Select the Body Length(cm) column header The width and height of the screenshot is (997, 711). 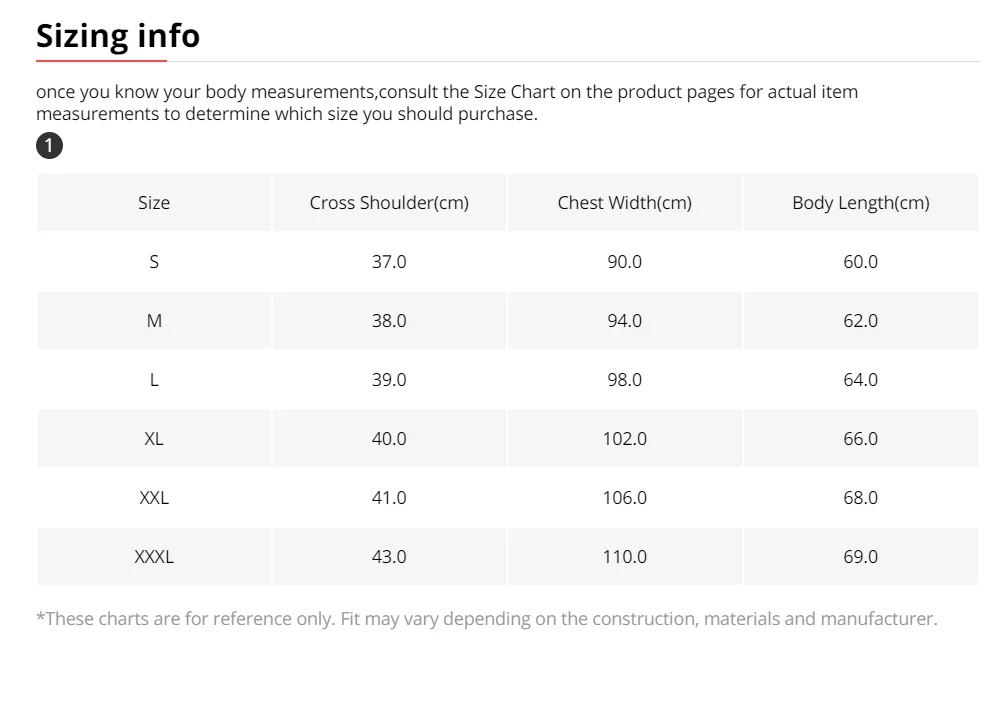860,202
